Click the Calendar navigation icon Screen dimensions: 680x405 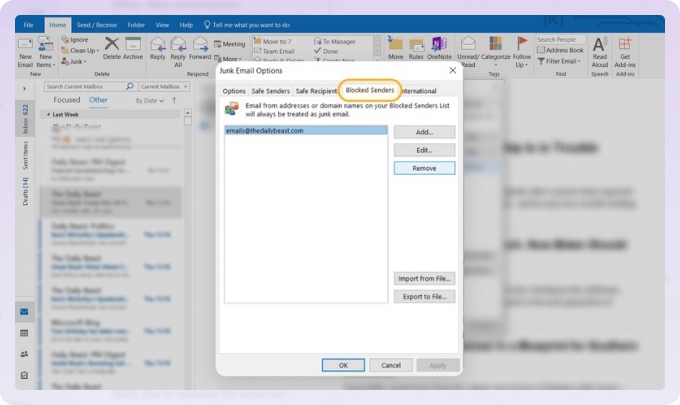click(24, 333)
